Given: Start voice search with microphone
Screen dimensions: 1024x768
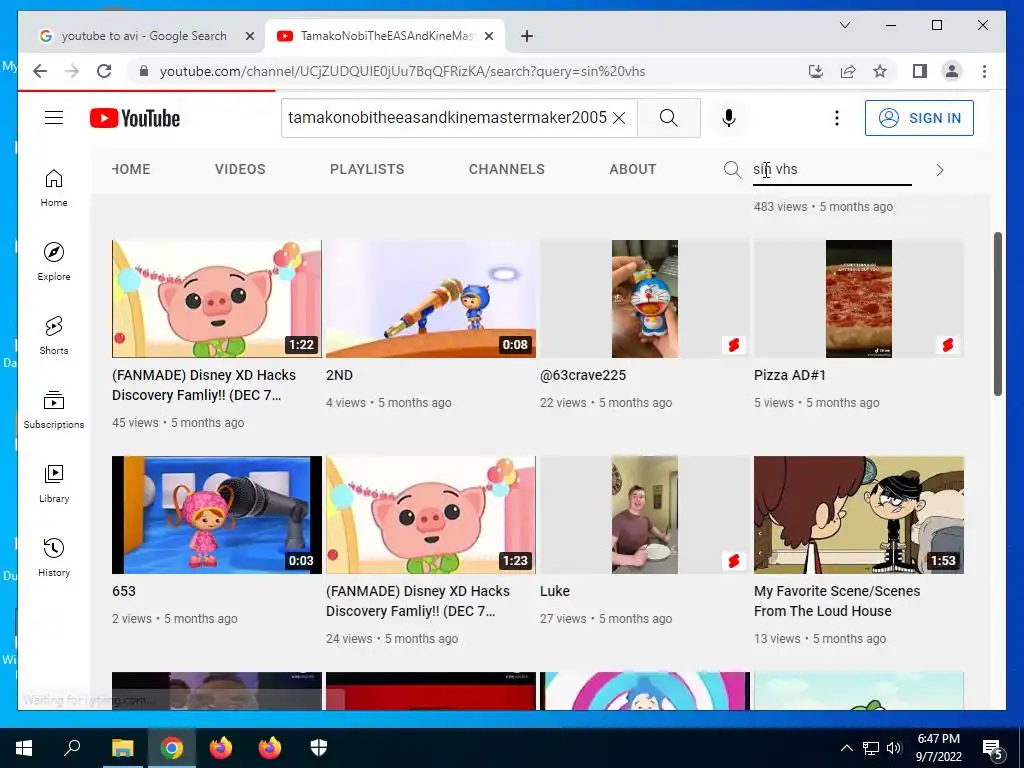Looking at the screenshot, I should click(729, 118).
